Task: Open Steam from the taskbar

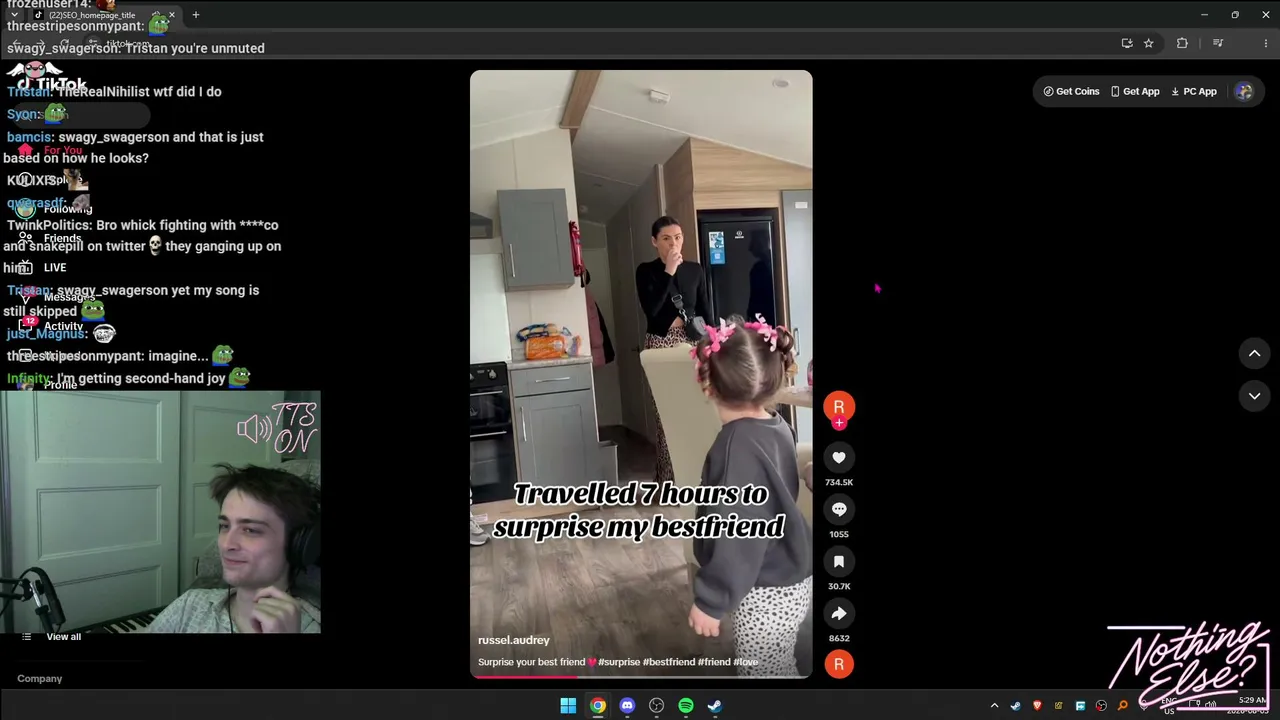Action: coord(715,706)
